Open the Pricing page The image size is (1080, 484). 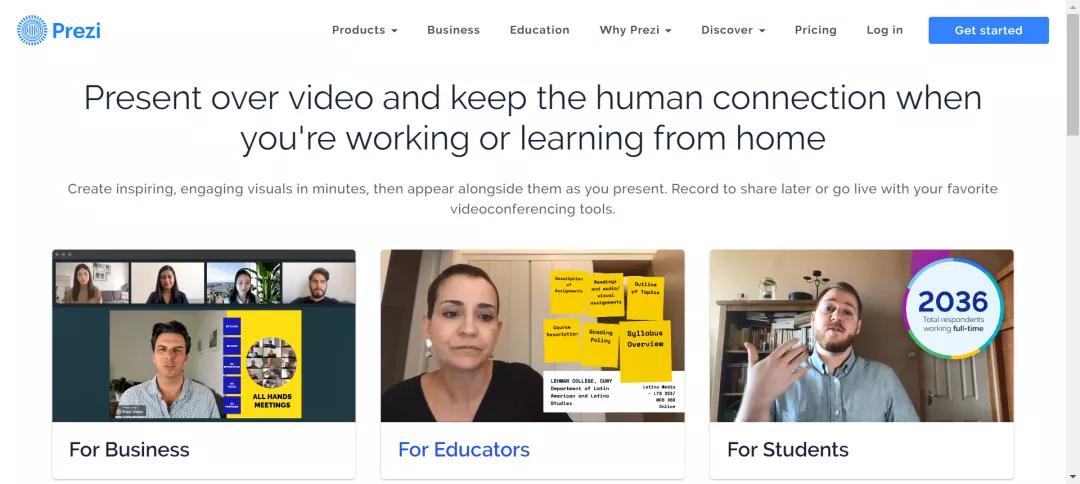pyautogui.click(x=816, y=30)
